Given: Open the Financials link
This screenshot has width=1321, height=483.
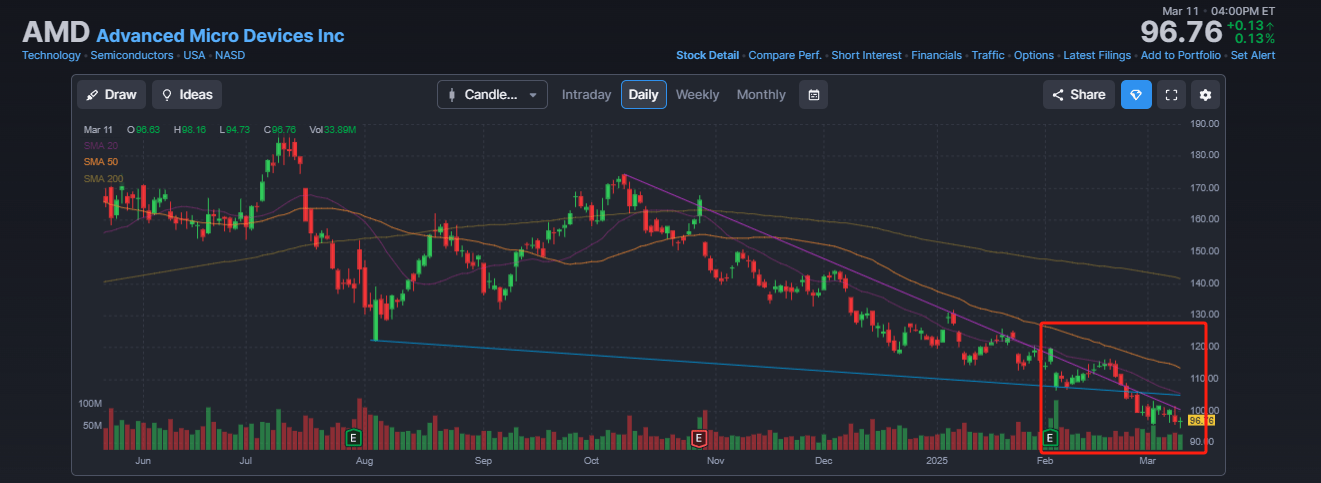Looking at the screenshot, I should [936, 56].
